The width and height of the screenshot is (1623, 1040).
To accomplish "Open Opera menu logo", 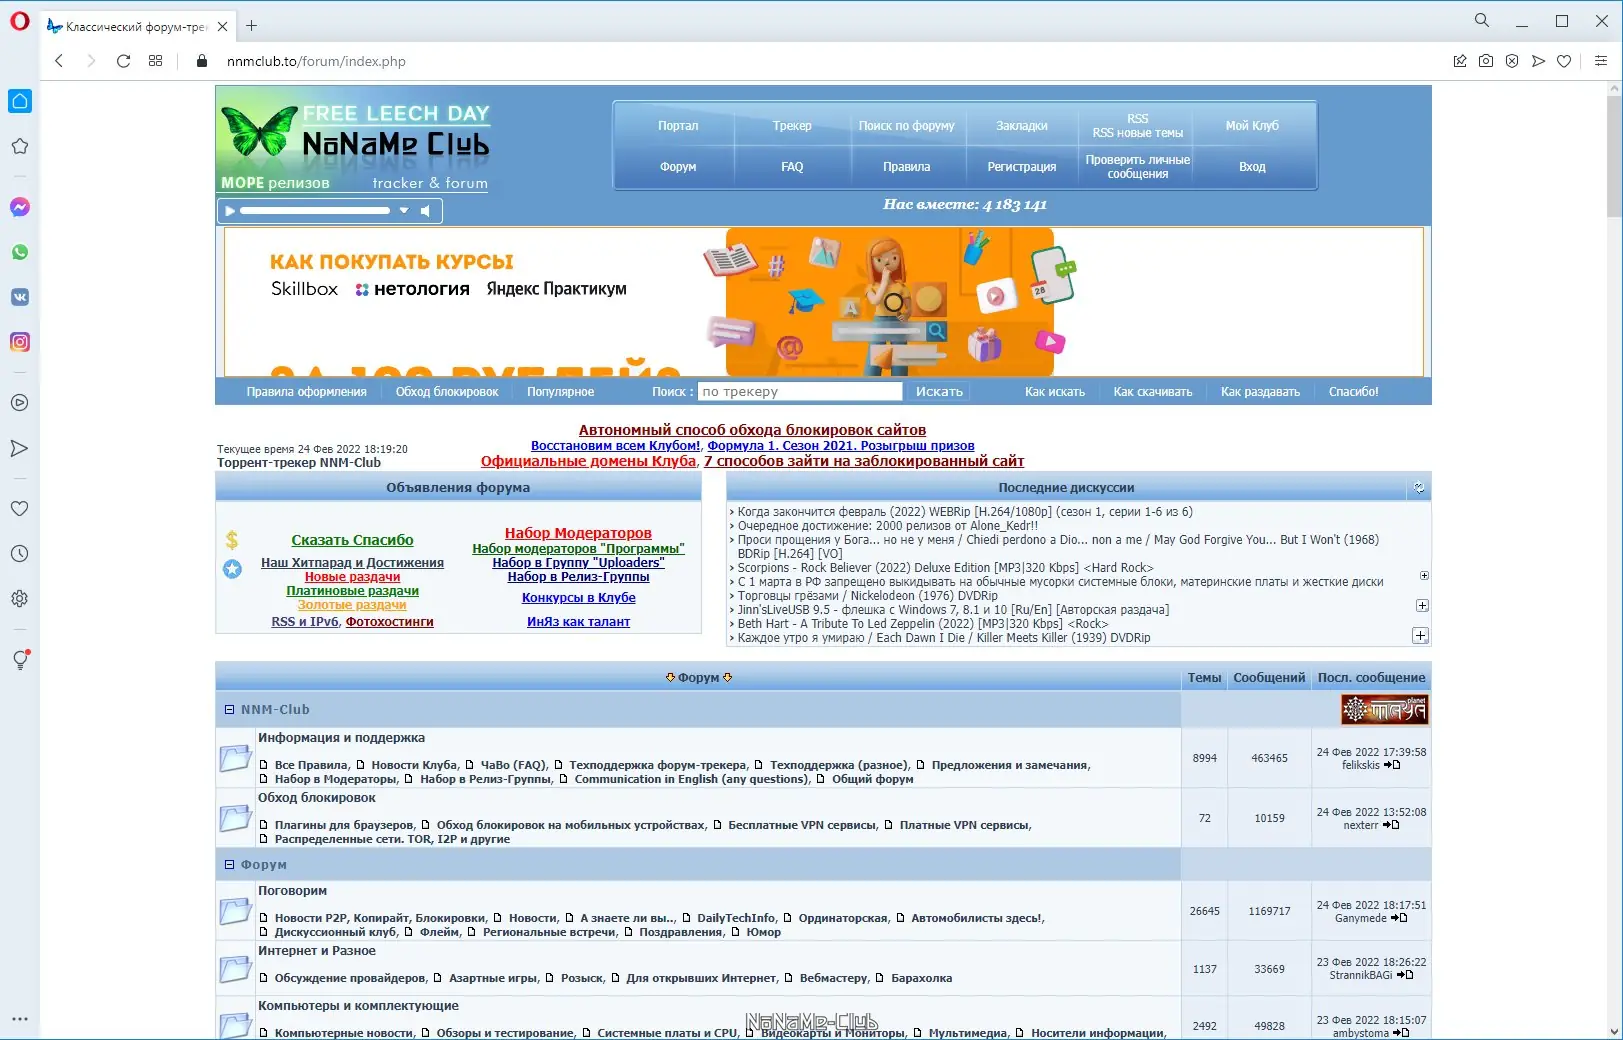I will pyautogui.click(x=20, y=21).
